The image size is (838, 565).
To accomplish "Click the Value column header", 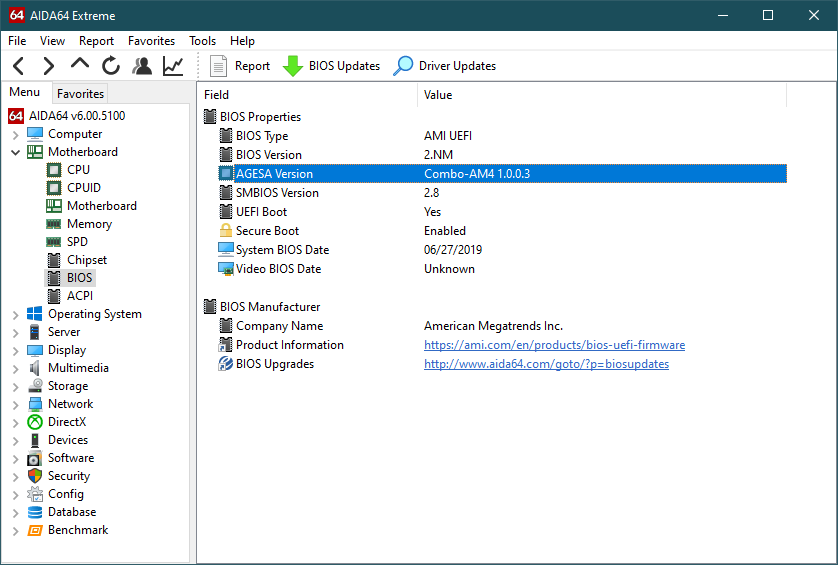I will (438, 95).
